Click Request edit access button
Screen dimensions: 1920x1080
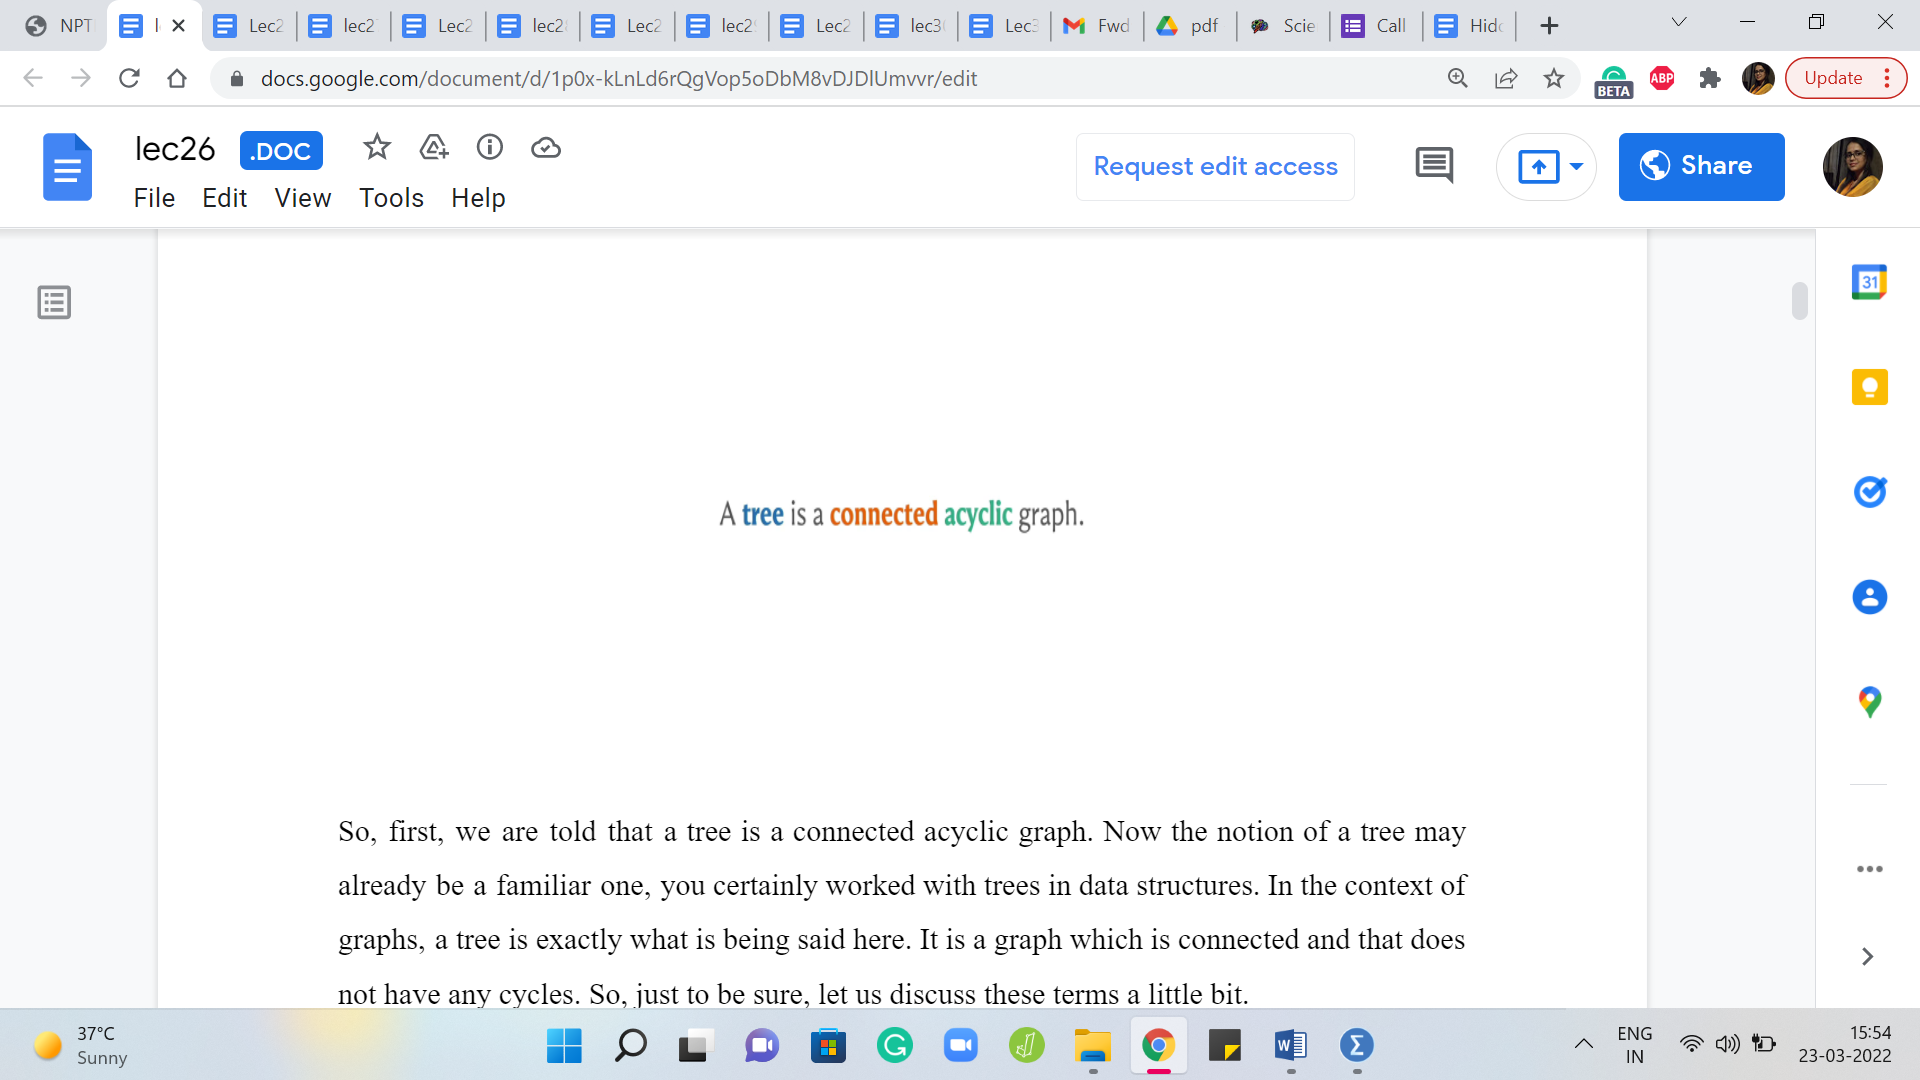pyautogui.click(x=1215, y=166)
